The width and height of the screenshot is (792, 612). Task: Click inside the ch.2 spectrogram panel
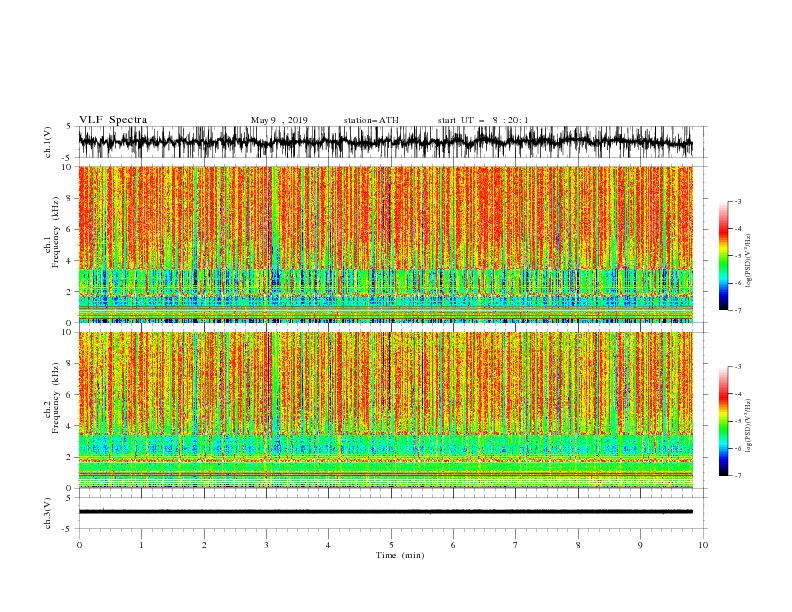[x=385, y=410]
